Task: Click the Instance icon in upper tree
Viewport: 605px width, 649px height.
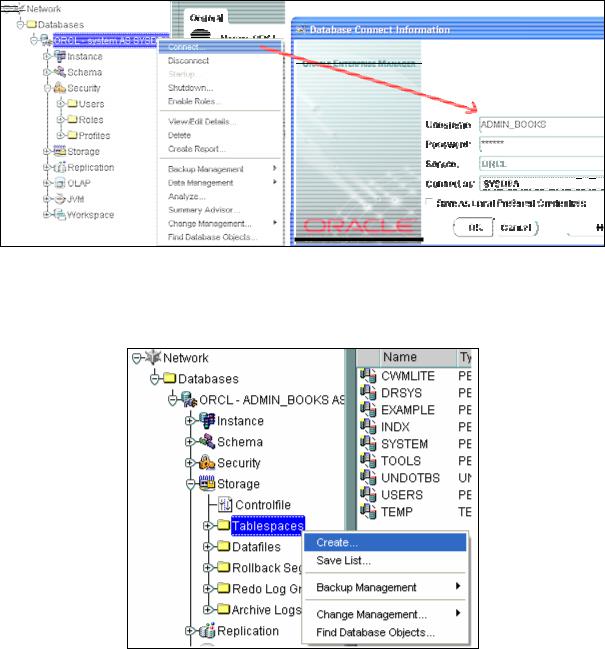Action: [60, 56]
